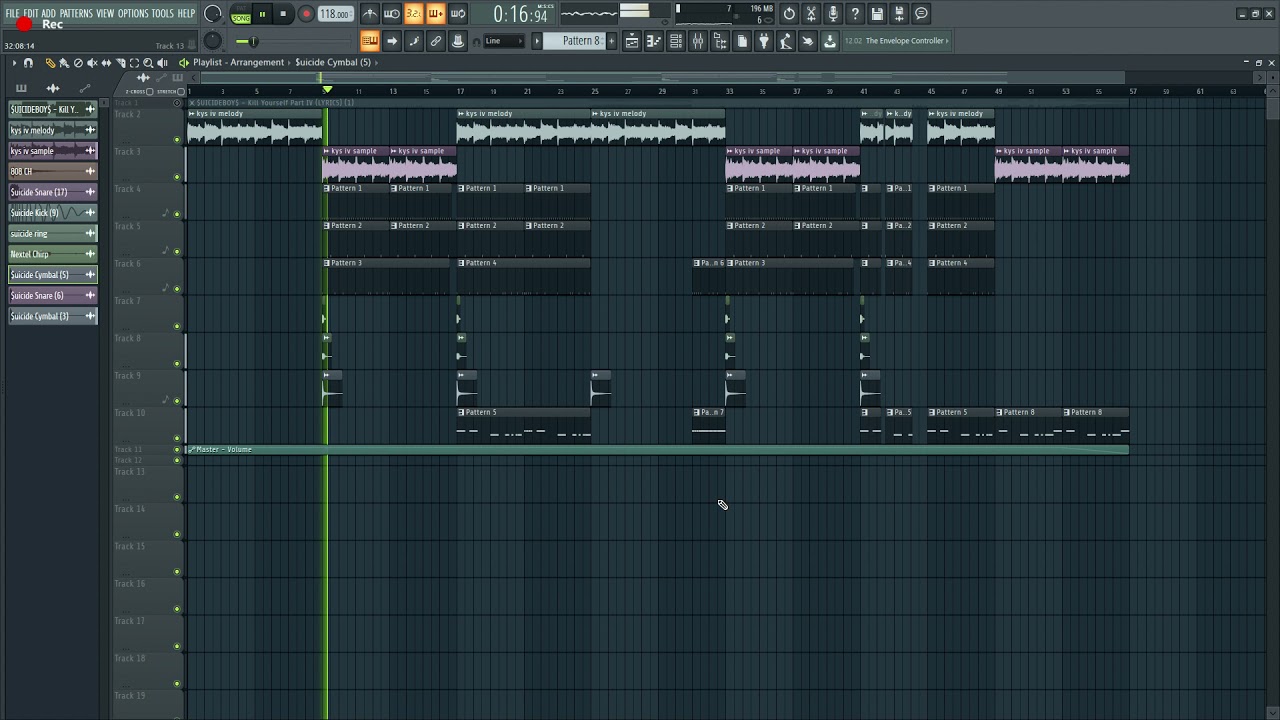
Task: Mute Track 6 with its green dot
Action: pos(178,289)
